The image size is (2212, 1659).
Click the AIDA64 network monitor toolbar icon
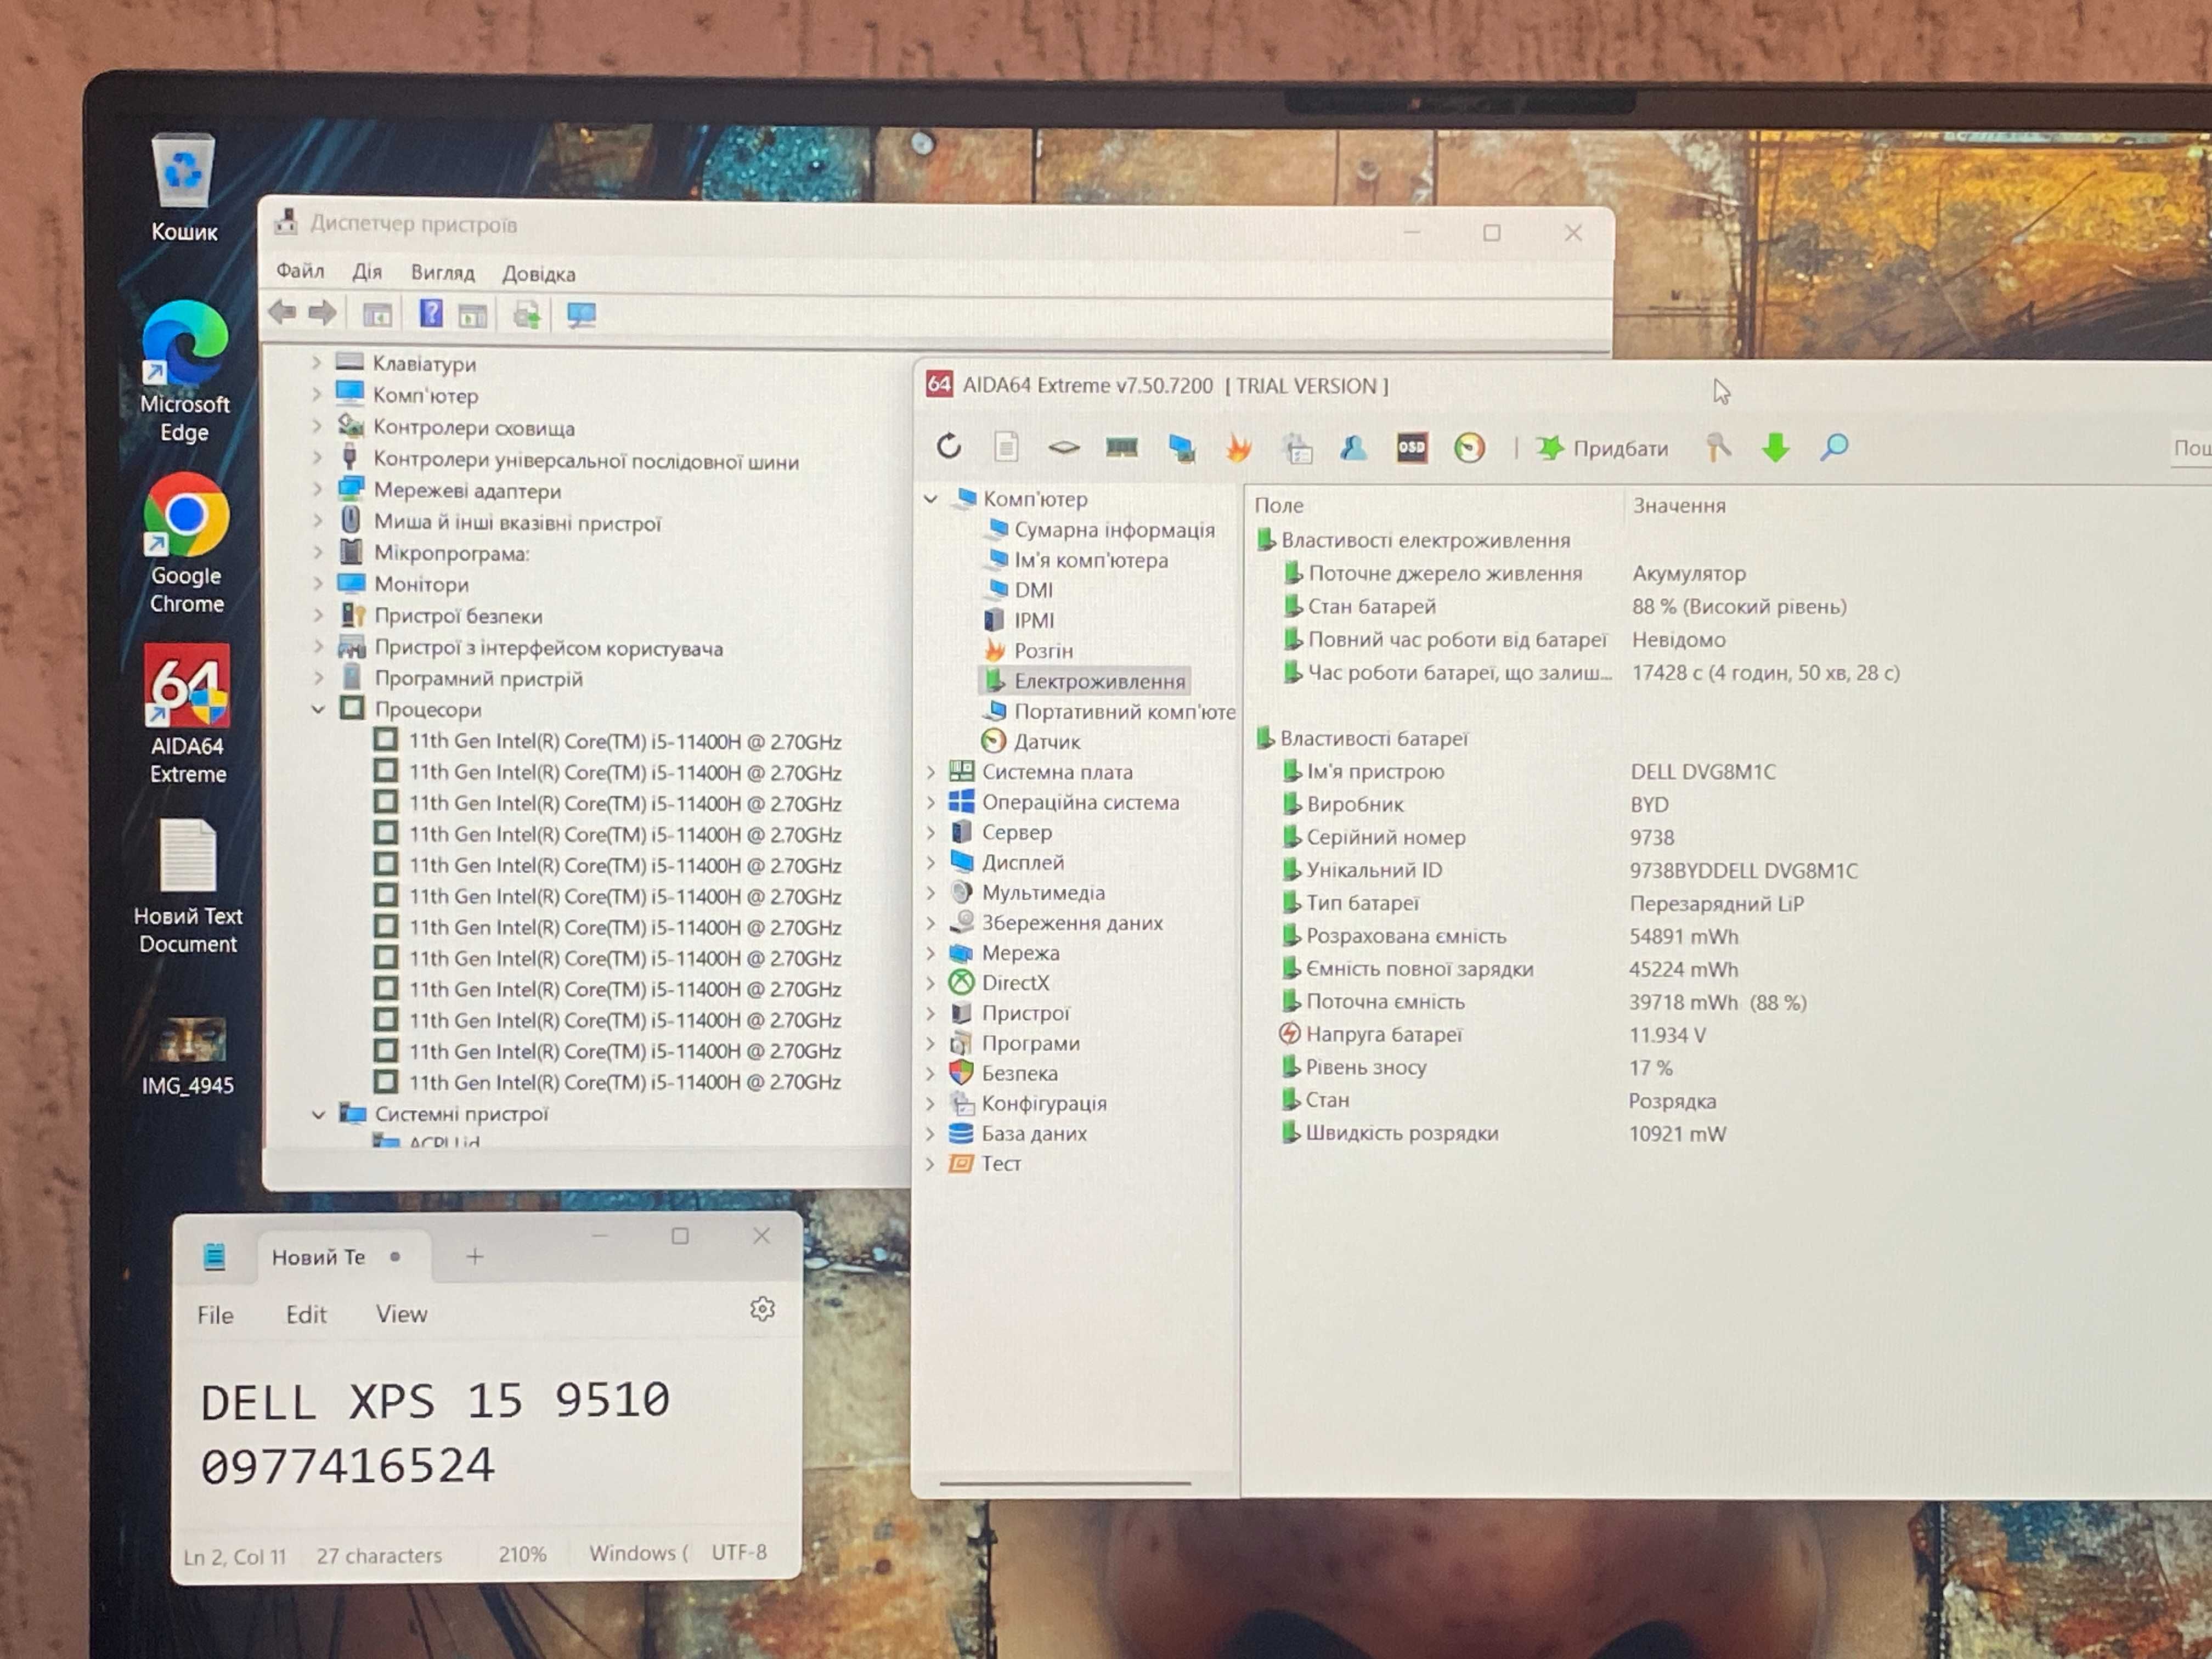coord(1181,448)
